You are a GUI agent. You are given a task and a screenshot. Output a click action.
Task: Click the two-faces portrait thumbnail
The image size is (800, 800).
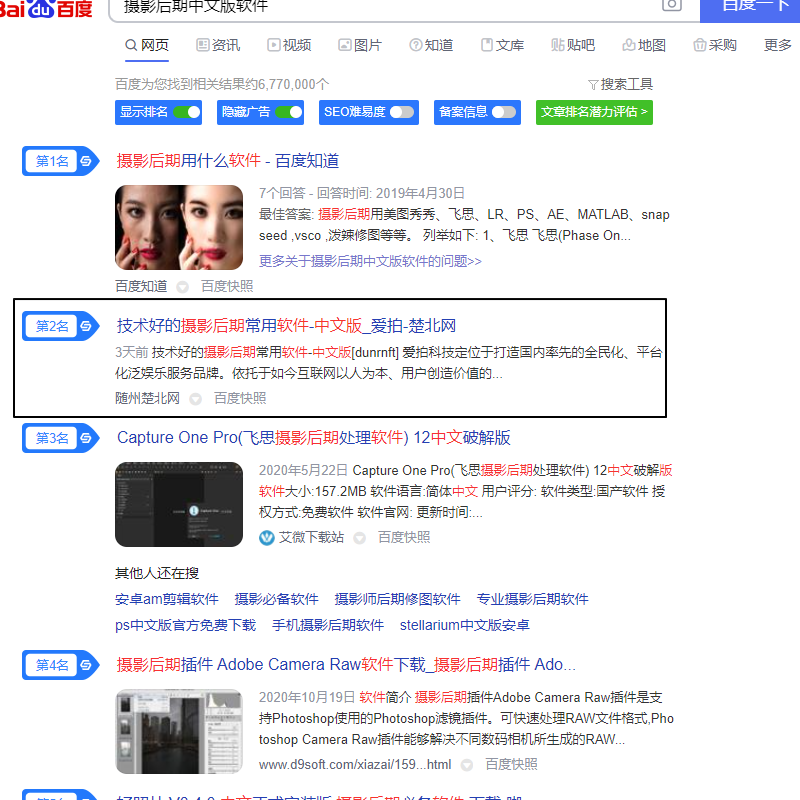tap(179, 228)
